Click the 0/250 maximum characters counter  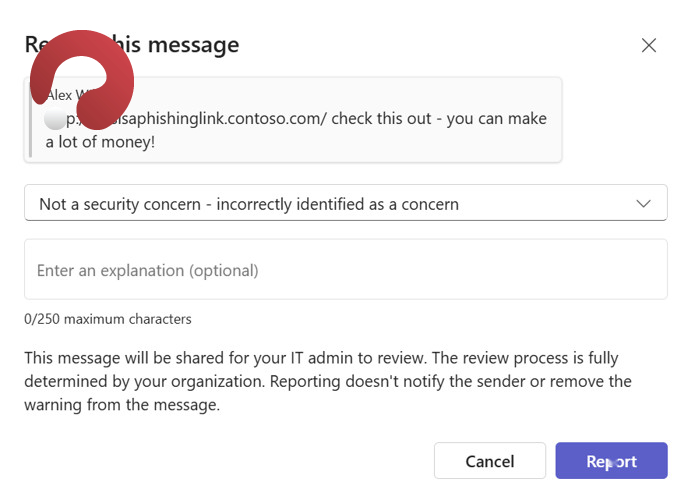point(108,319)
